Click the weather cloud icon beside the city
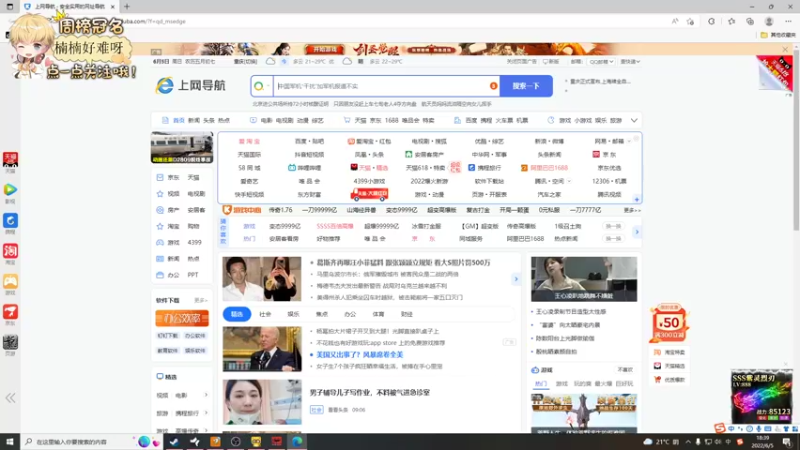The image size is (800, 450). pos(270,61)
